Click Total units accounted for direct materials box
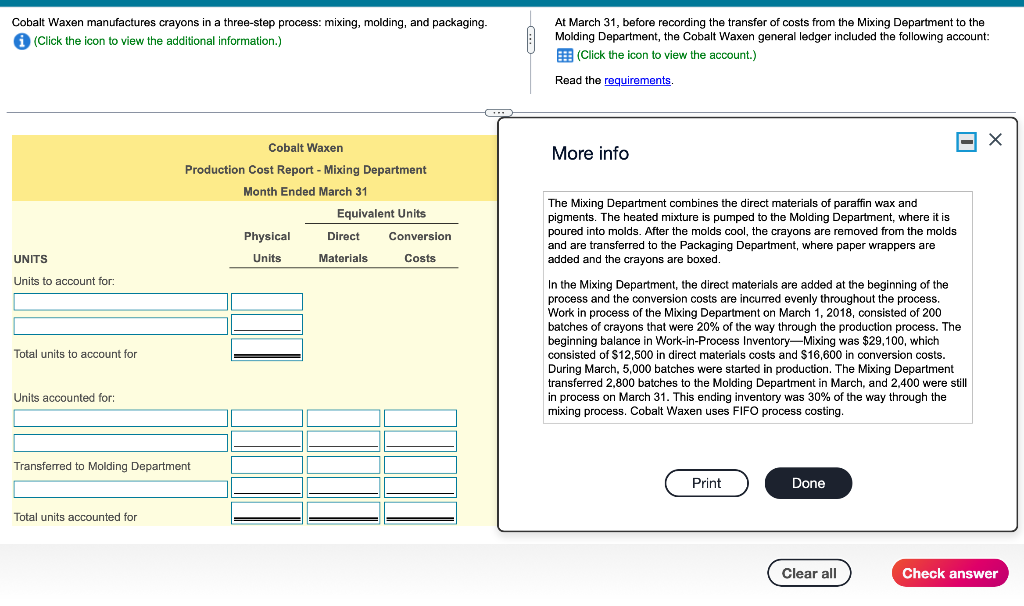 coord(344,513)
